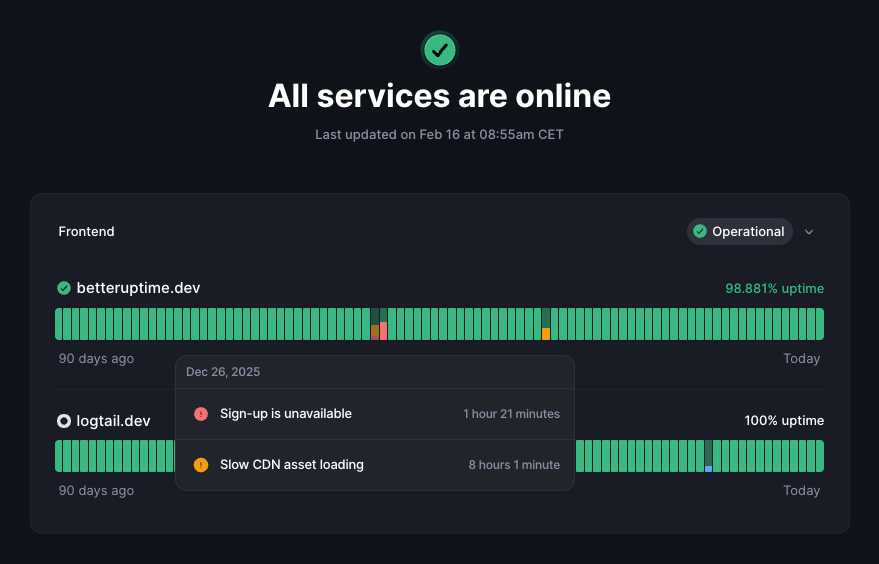
Task: Click the orange warning icon for Slow CDN asset loading
Action: (x=201, y=465)
